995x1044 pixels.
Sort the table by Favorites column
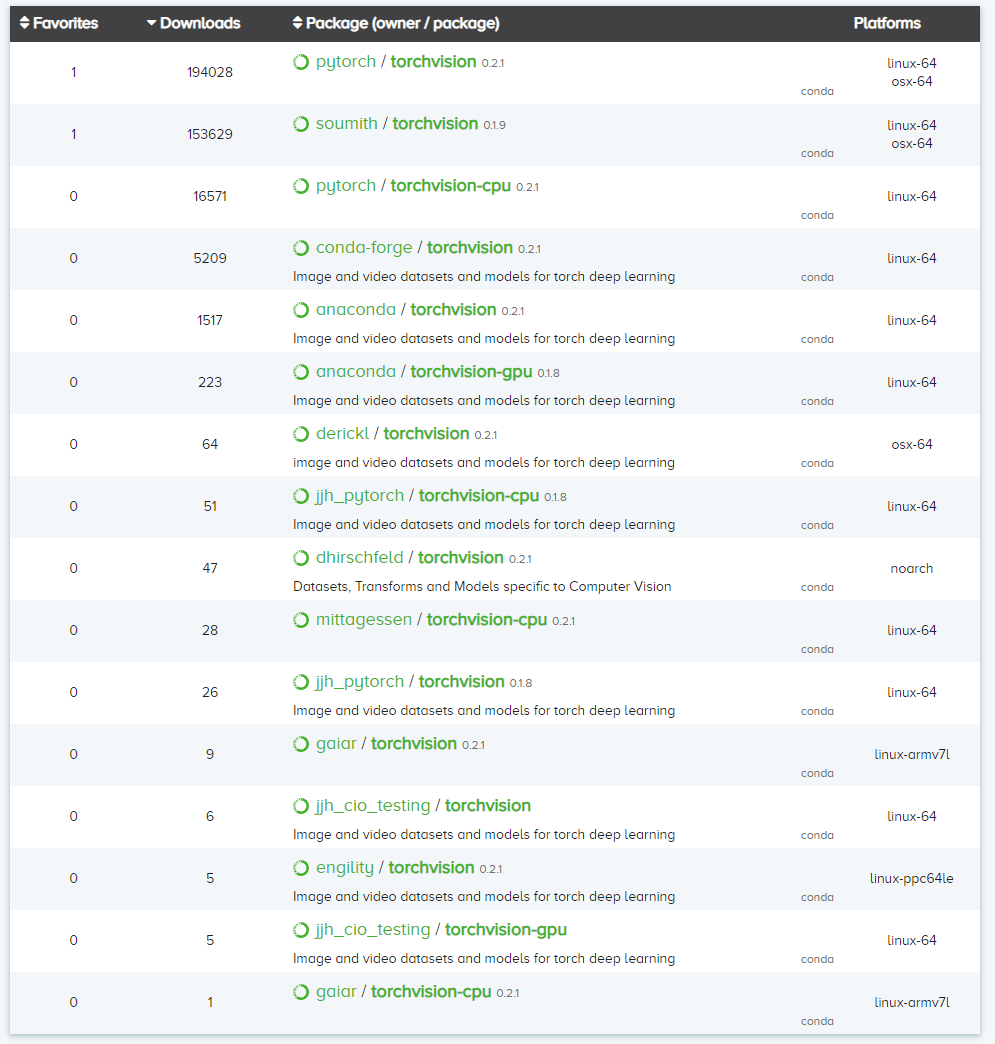[59, 23]
